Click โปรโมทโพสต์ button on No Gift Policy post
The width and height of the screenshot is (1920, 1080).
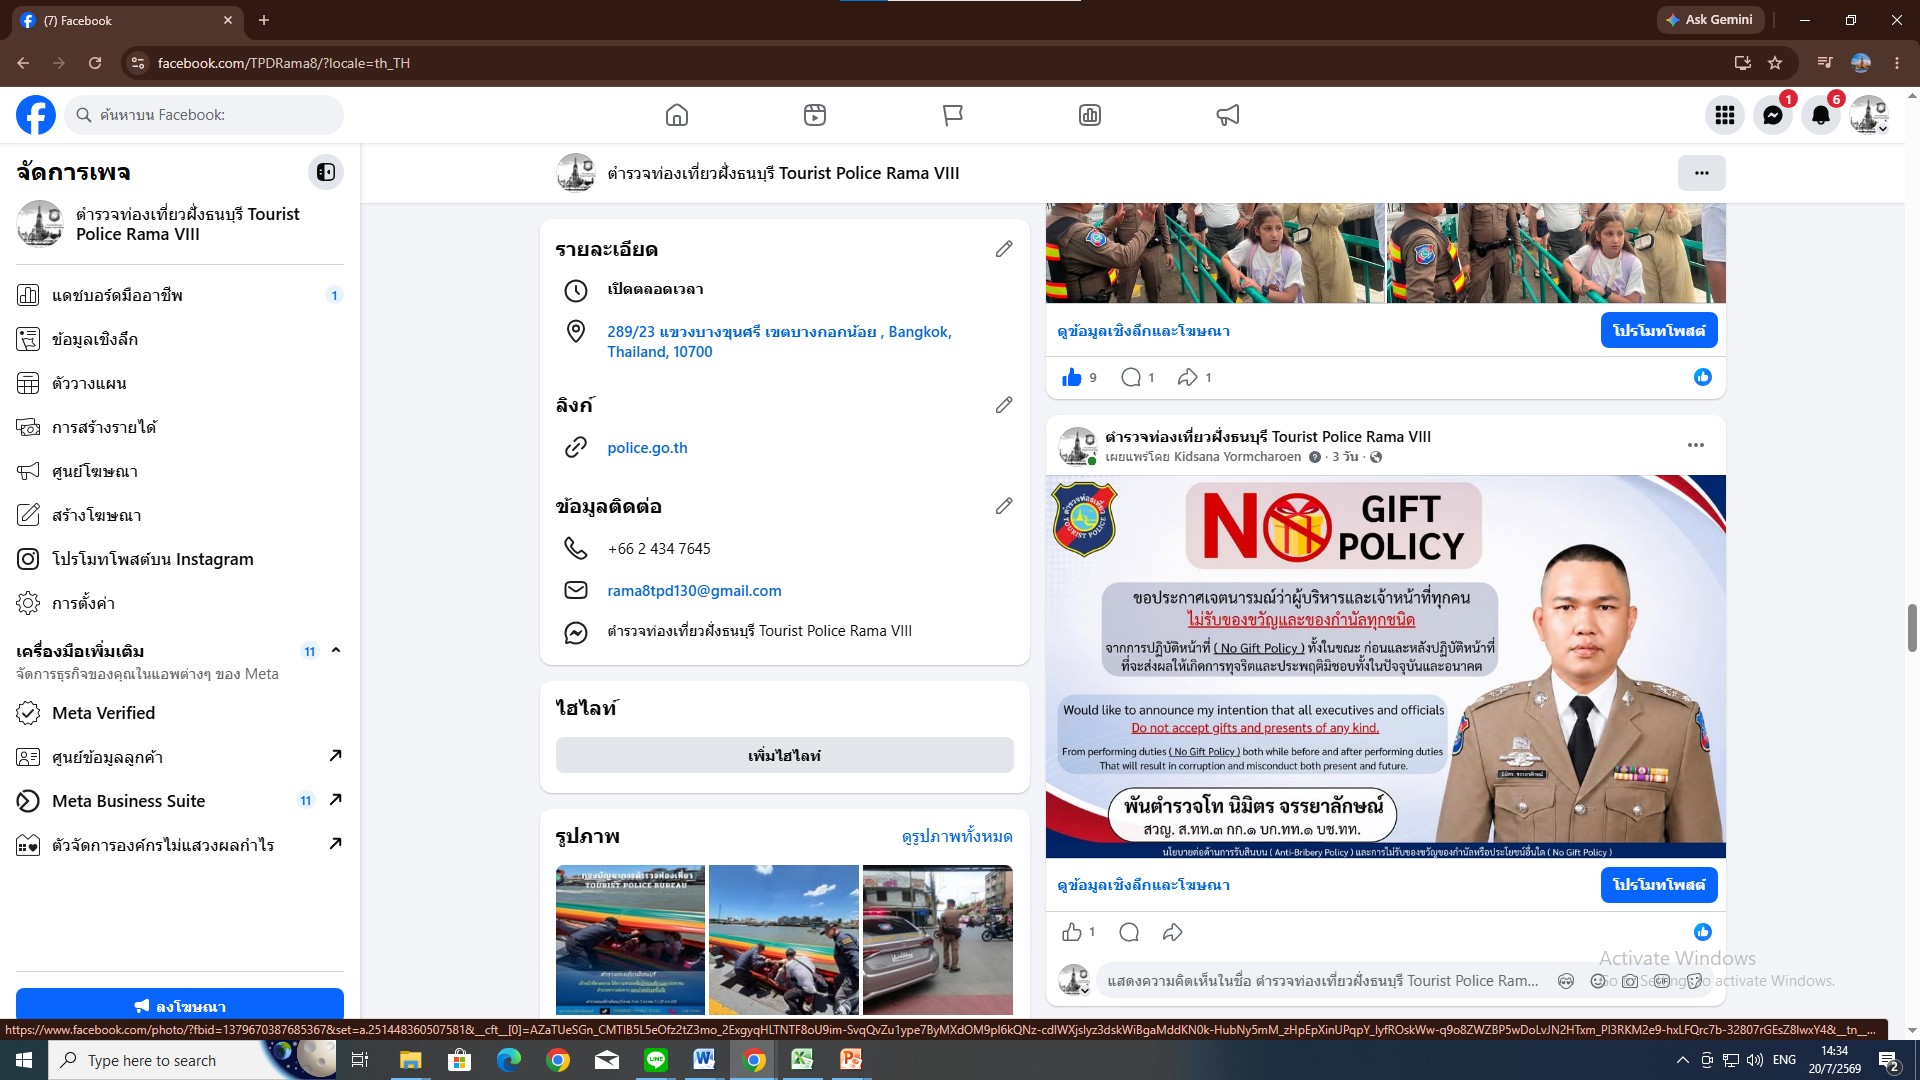1659,885
